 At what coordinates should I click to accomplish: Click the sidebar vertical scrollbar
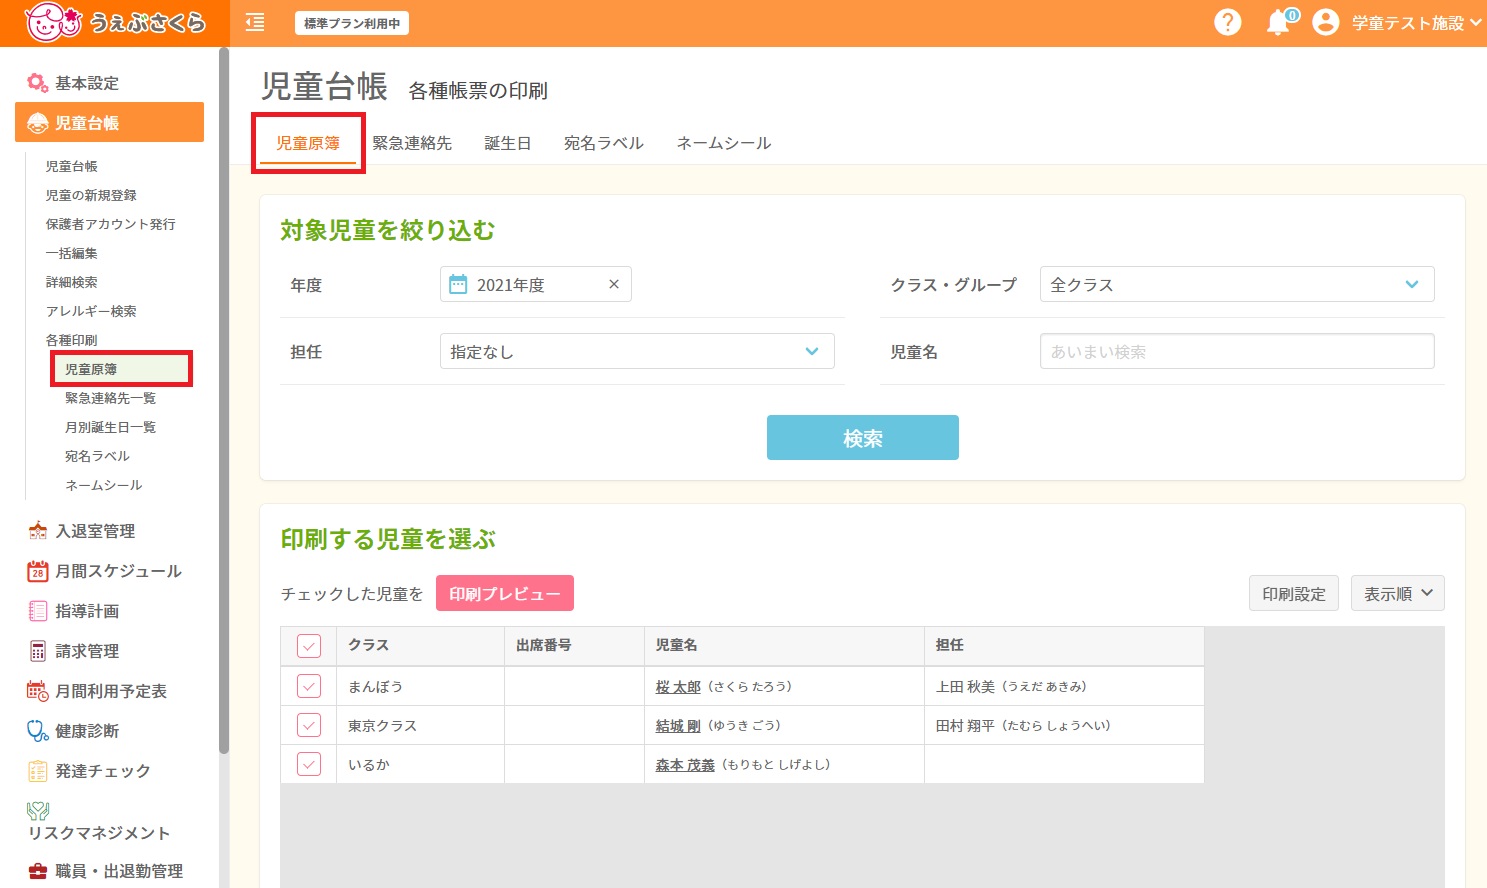click(x=224, y=400)
